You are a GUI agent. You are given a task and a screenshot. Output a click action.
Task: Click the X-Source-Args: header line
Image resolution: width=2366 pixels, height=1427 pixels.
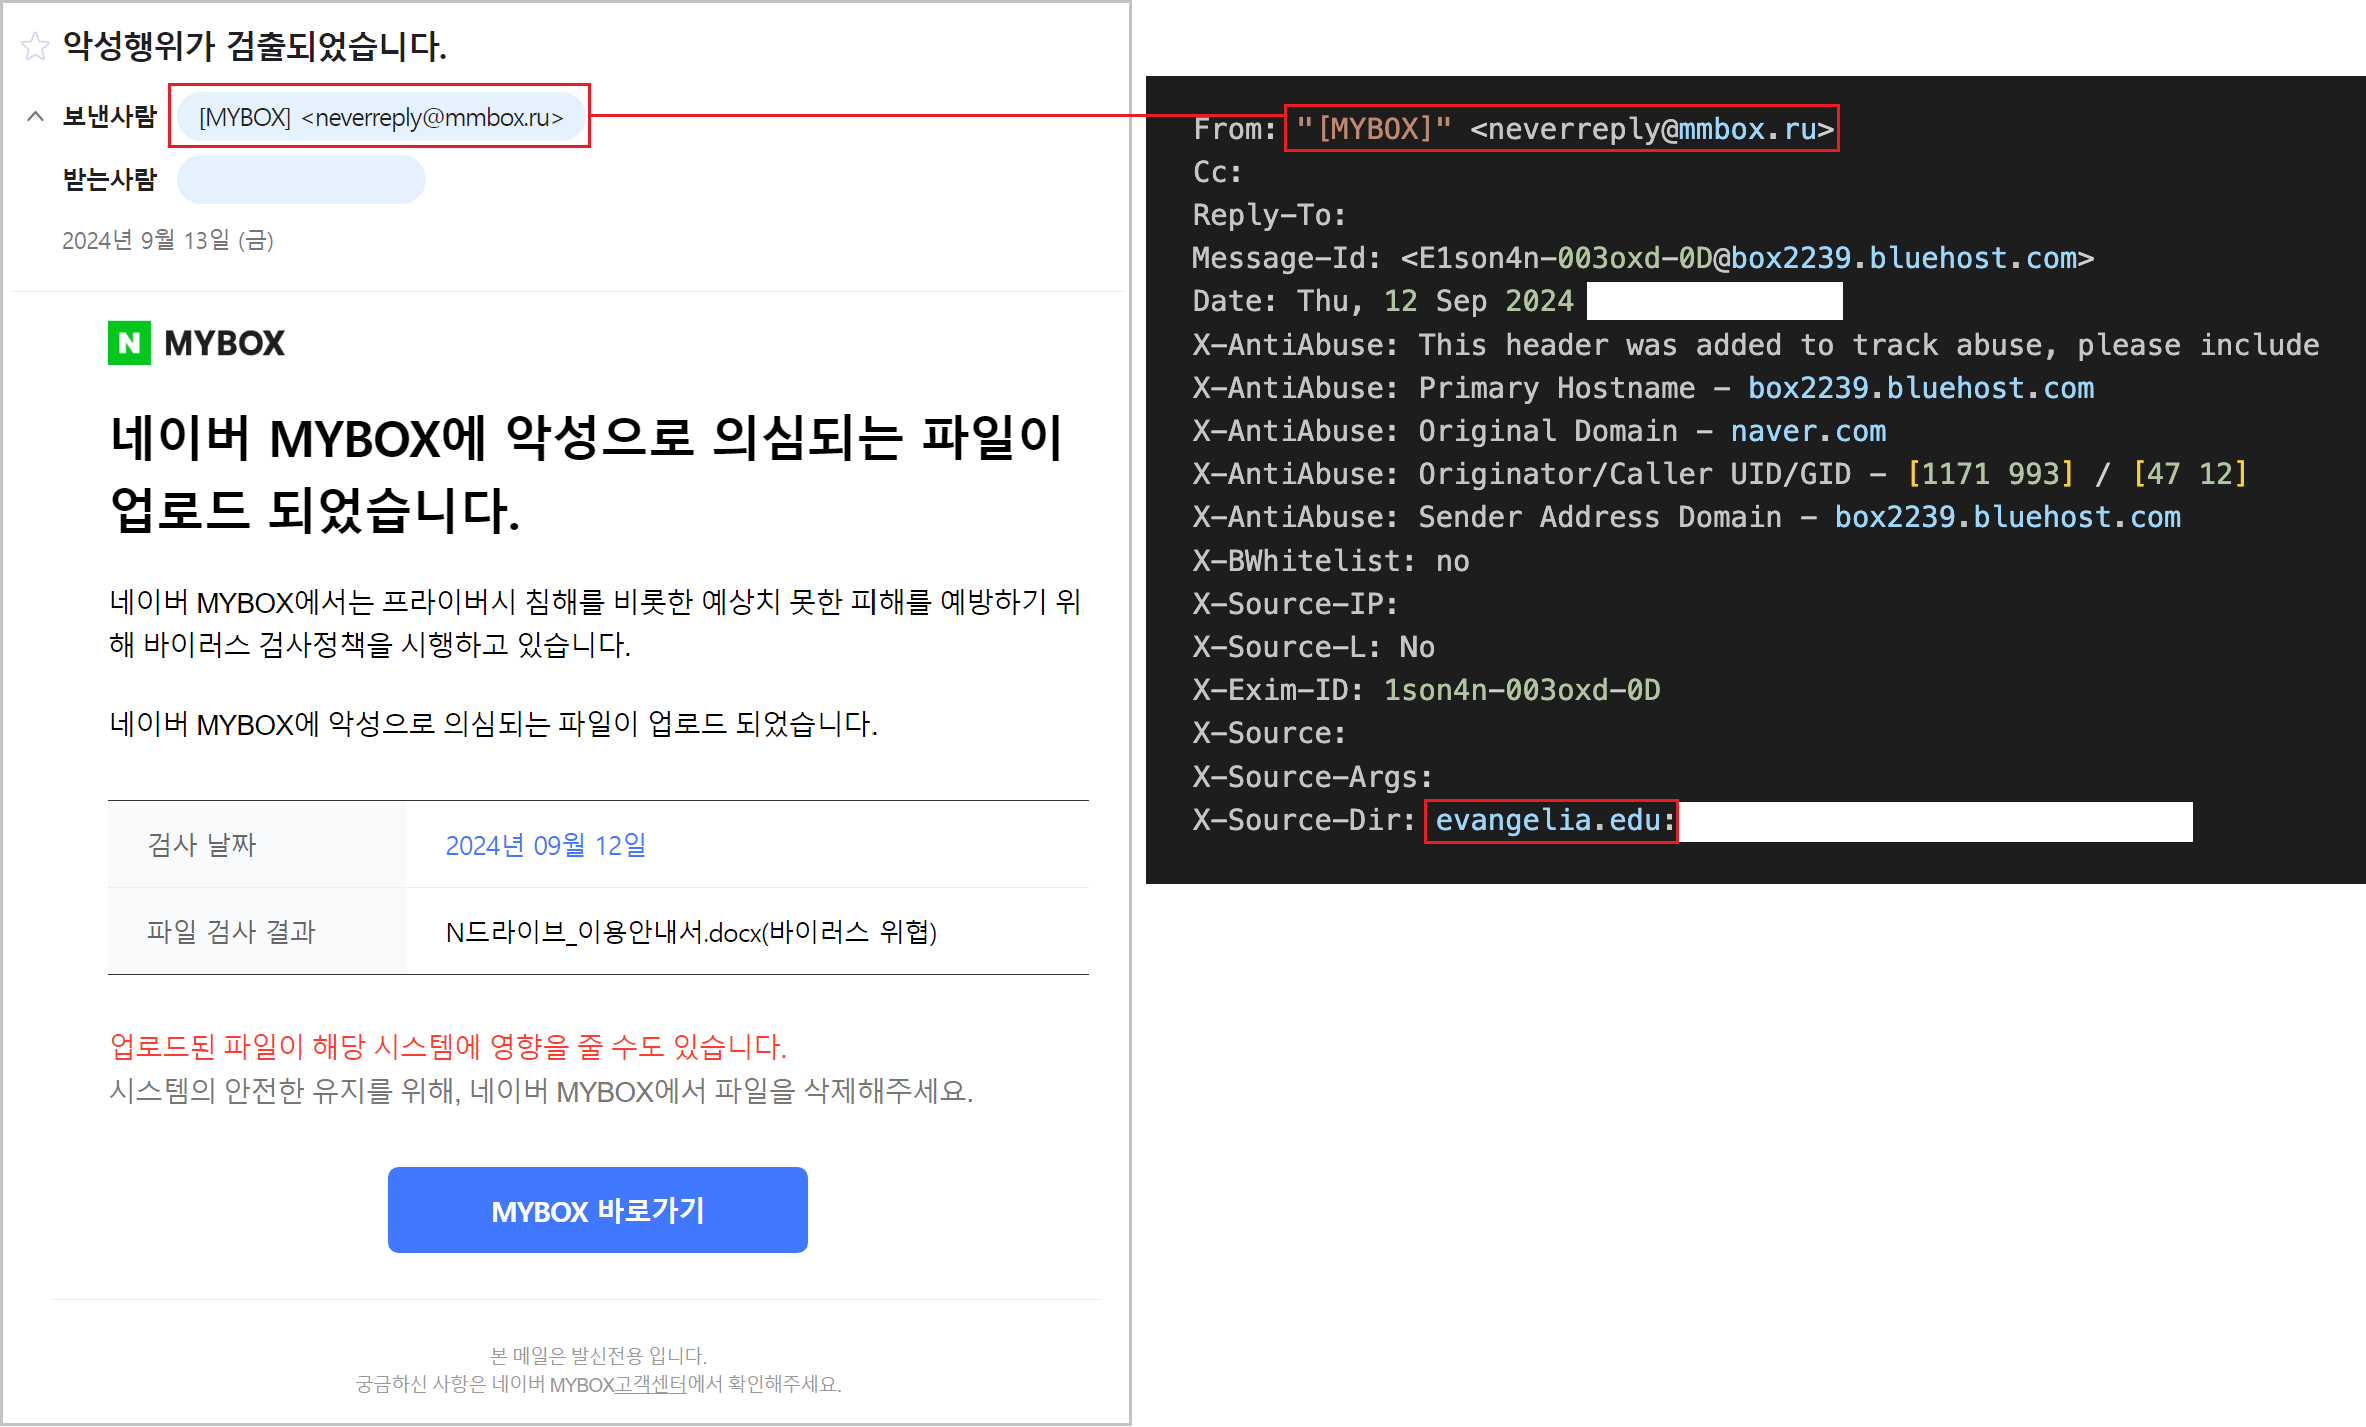(x=1313, y=777)
